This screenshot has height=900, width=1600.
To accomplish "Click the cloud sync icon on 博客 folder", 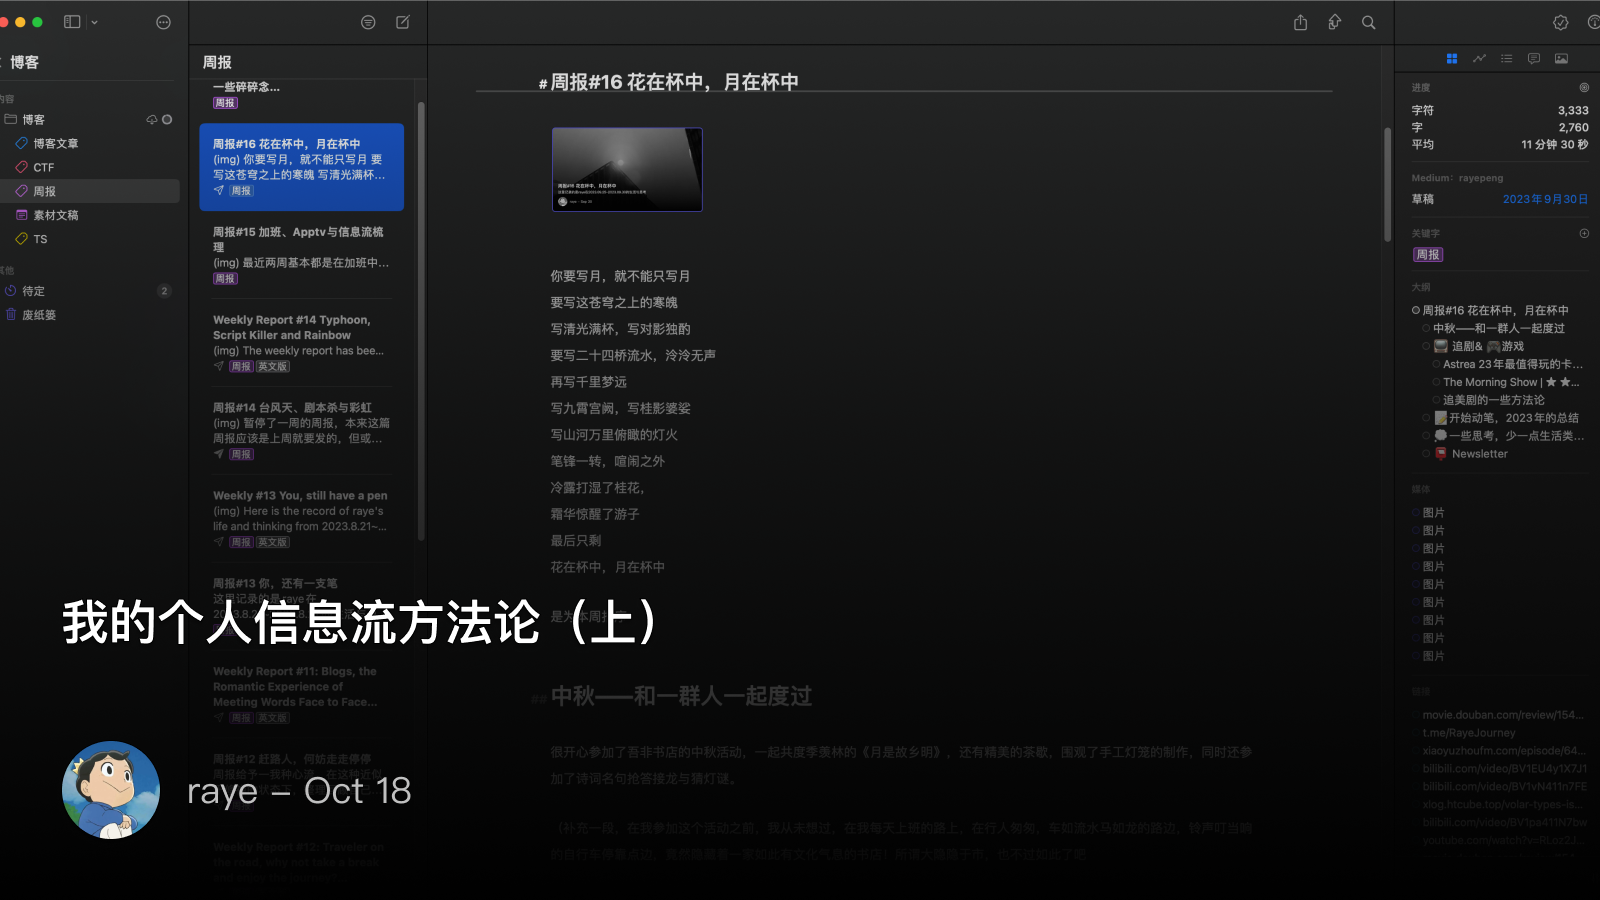I will (150, 119).
